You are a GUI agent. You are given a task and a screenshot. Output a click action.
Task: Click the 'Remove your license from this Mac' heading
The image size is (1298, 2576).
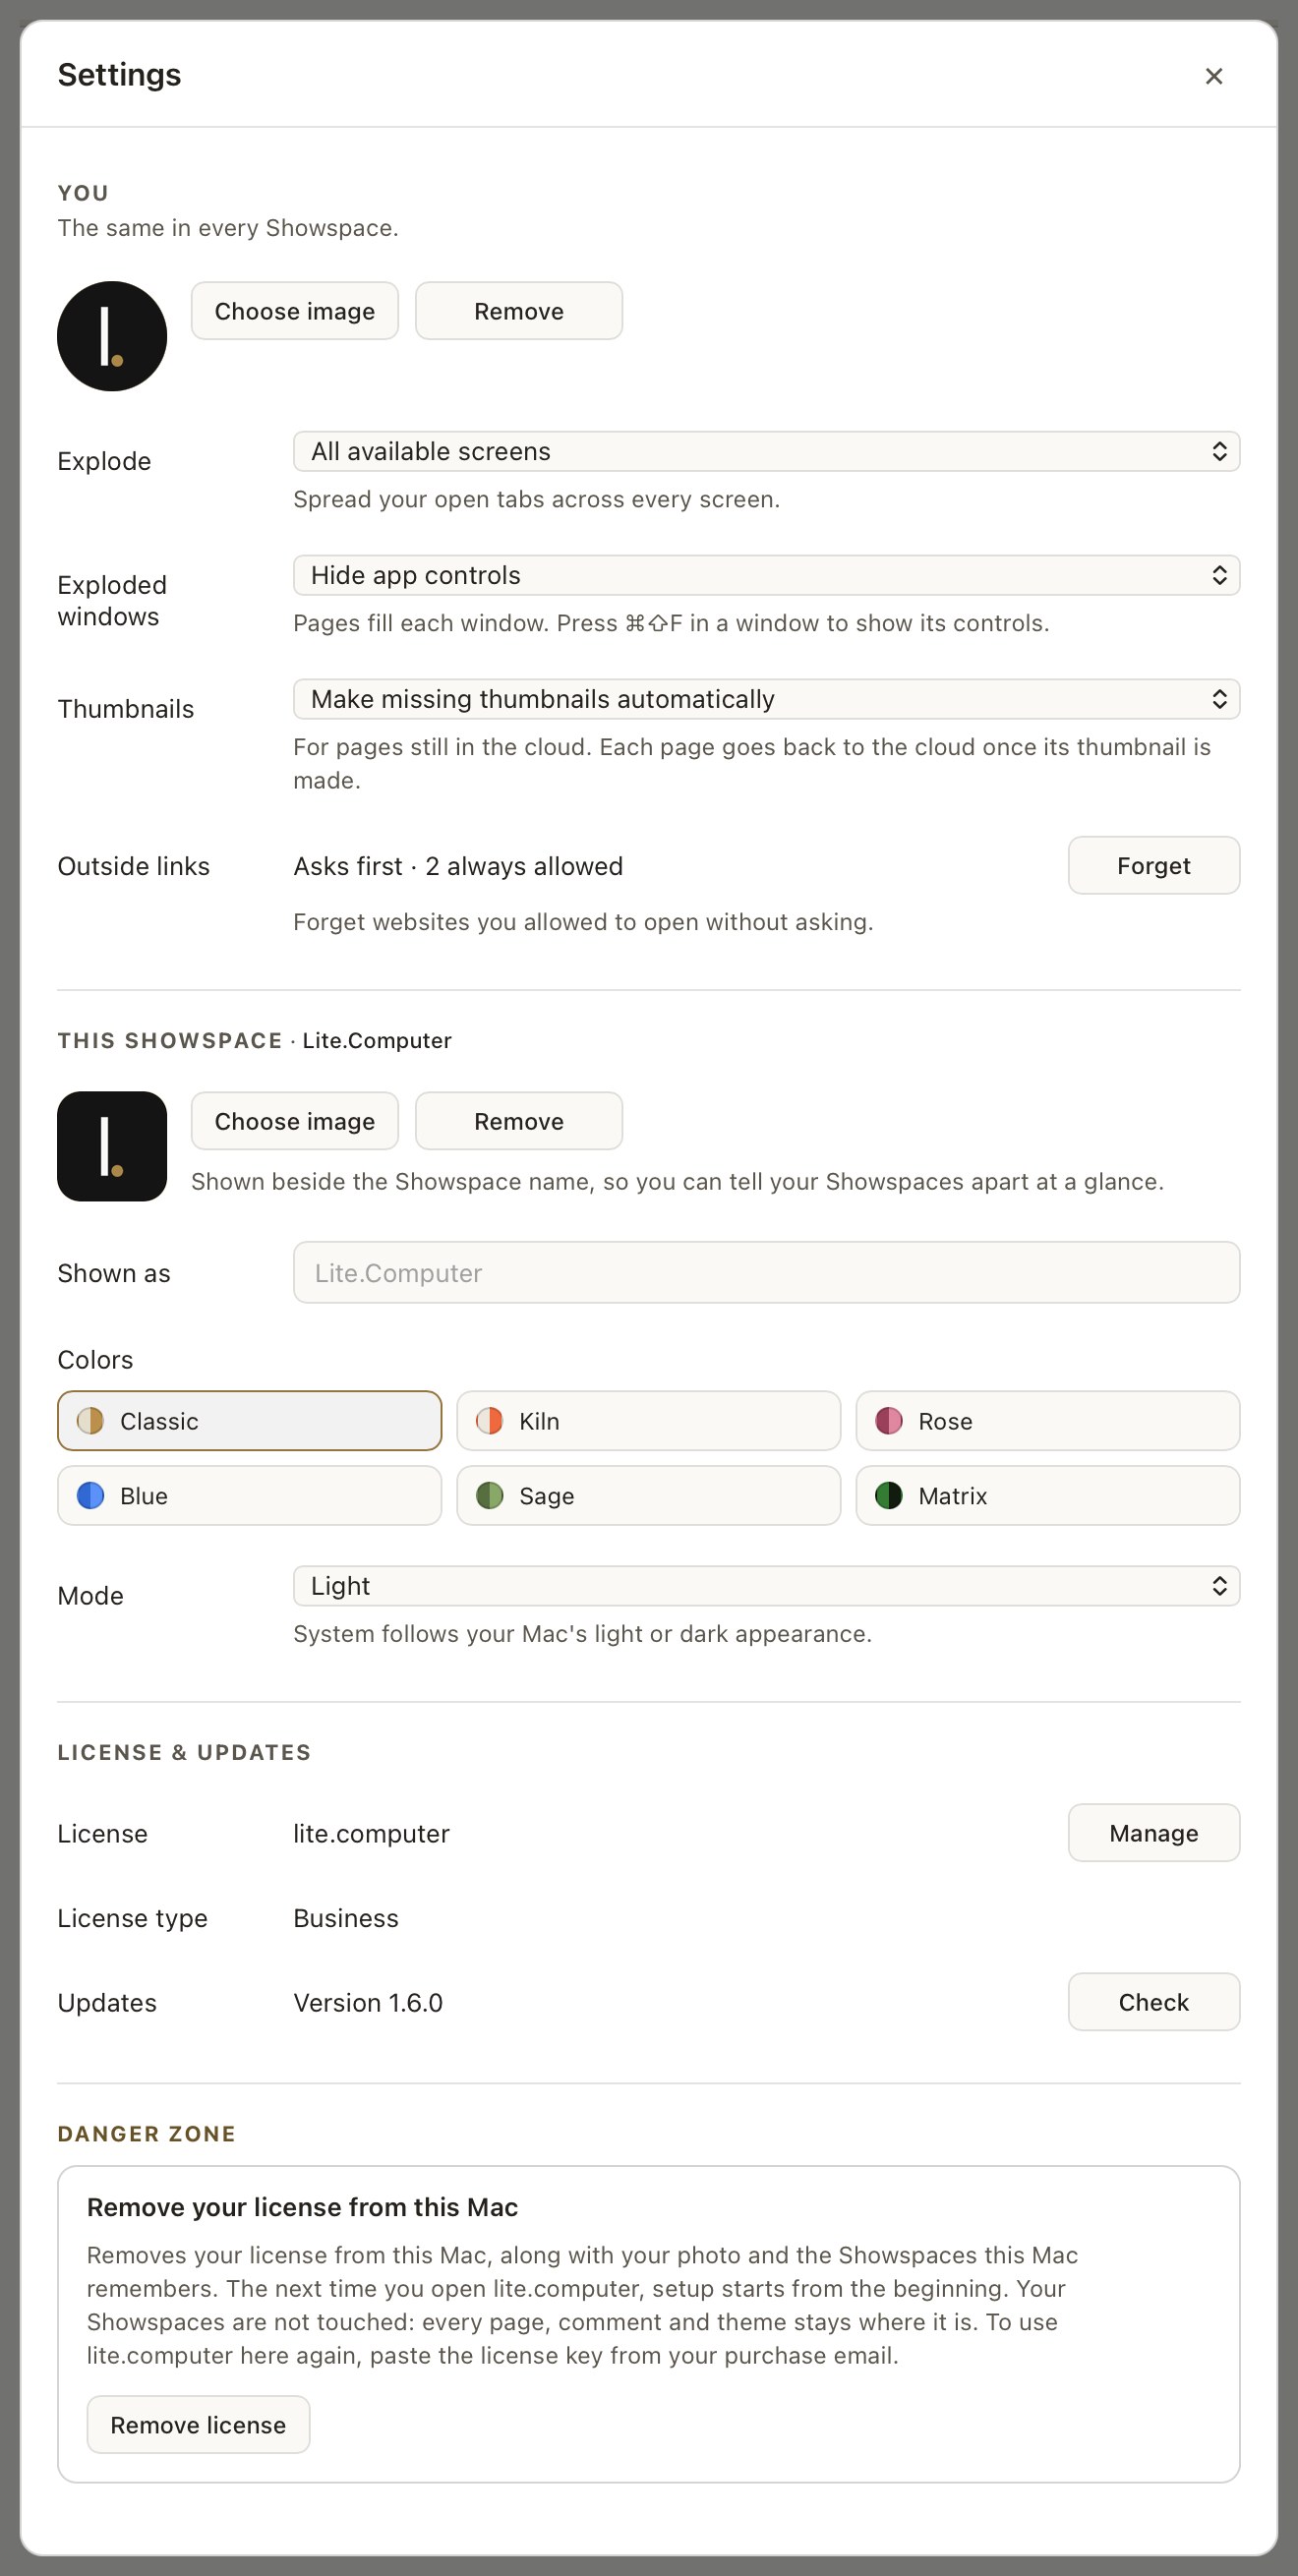coord(302,2207)
